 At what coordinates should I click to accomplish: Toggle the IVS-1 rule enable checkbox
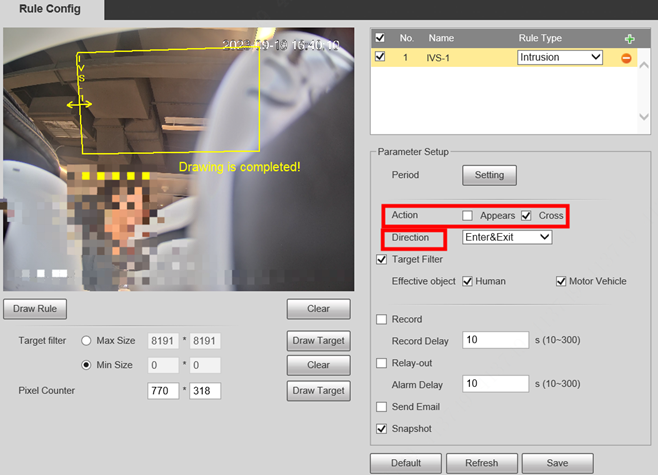point(379,58)
